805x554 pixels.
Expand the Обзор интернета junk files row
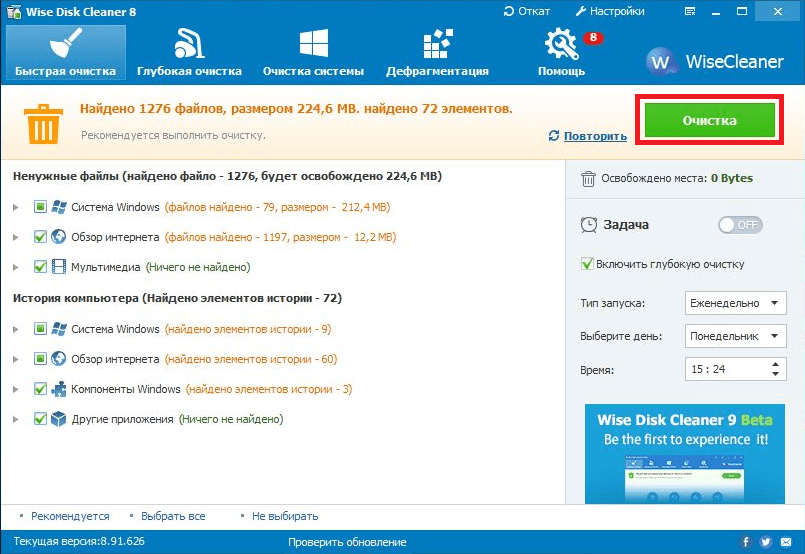16,237
